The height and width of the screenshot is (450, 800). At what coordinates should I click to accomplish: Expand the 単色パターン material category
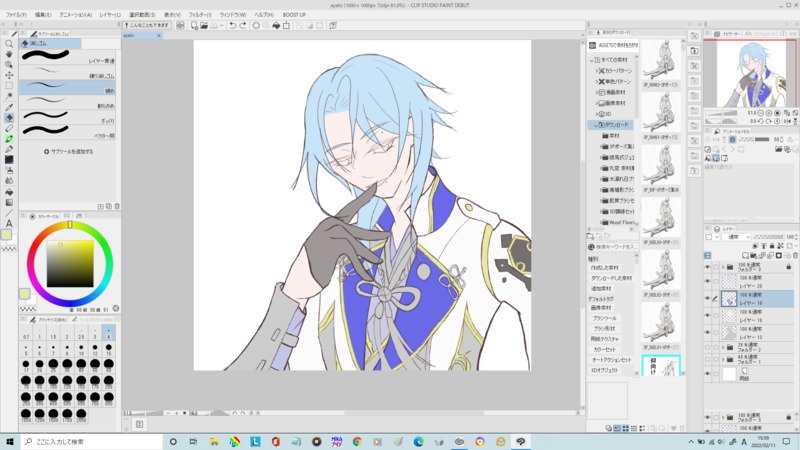pyautogui.click(x=596, y=82)
